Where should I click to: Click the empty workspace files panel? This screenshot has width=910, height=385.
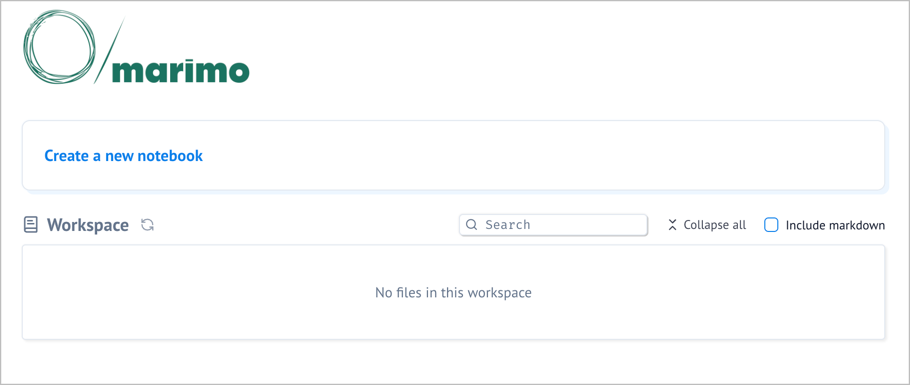[x=453, y=292]
